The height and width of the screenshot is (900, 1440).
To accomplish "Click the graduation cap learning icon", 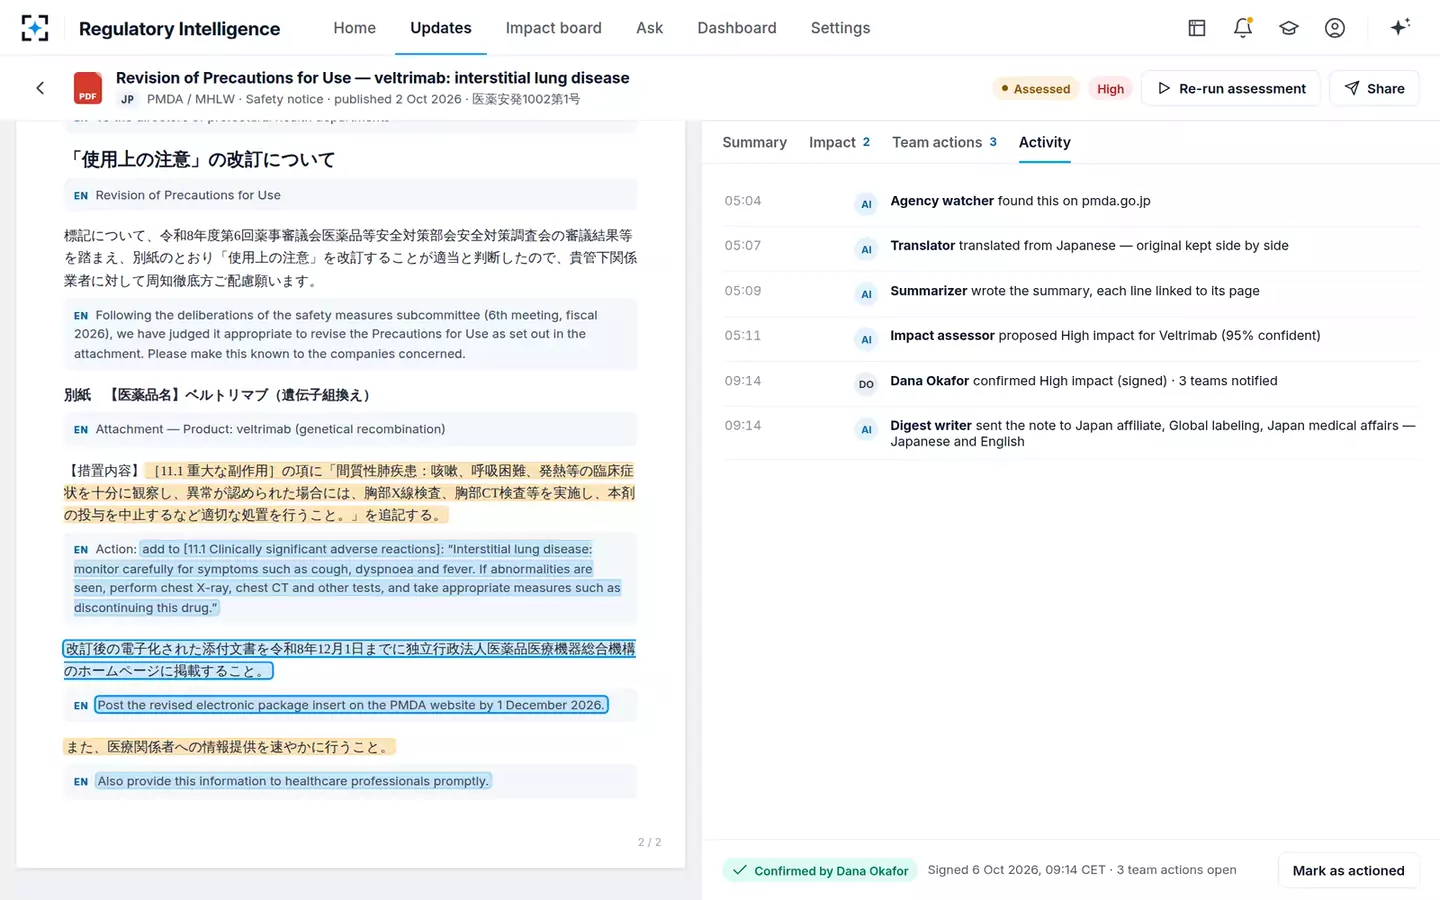I will coord(1289,28).
